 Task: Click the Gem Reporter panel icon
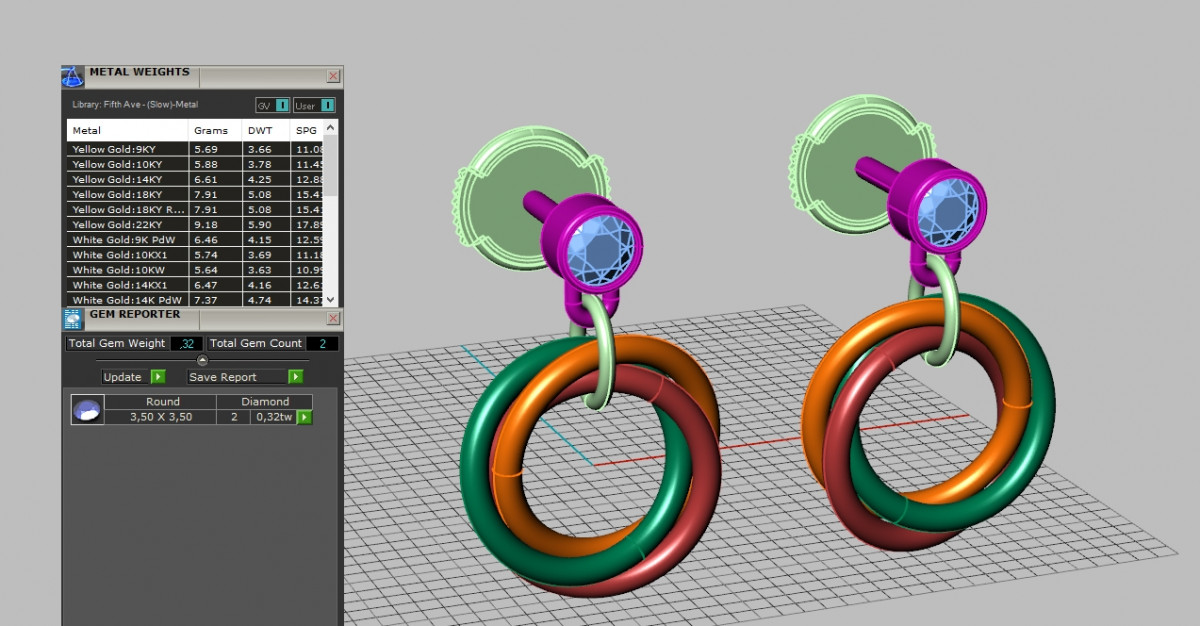72,319
